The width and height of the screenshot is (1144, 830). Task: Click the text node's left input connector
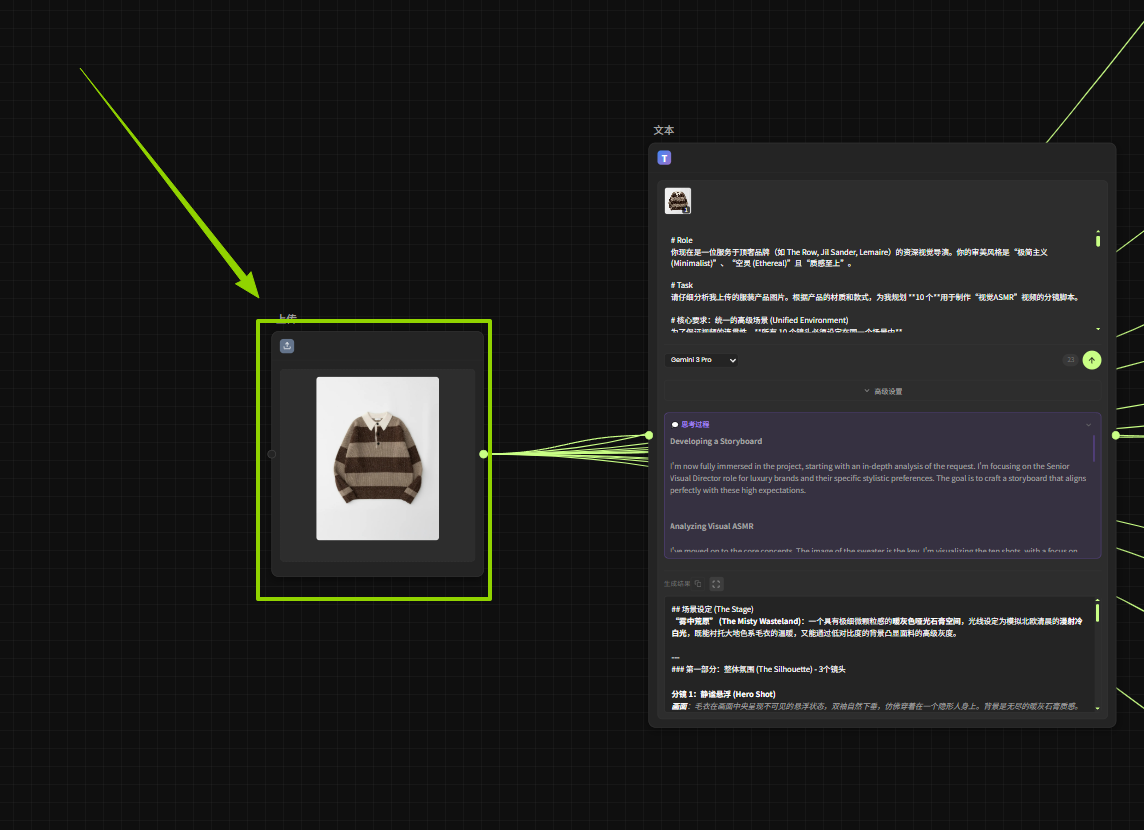649,436
